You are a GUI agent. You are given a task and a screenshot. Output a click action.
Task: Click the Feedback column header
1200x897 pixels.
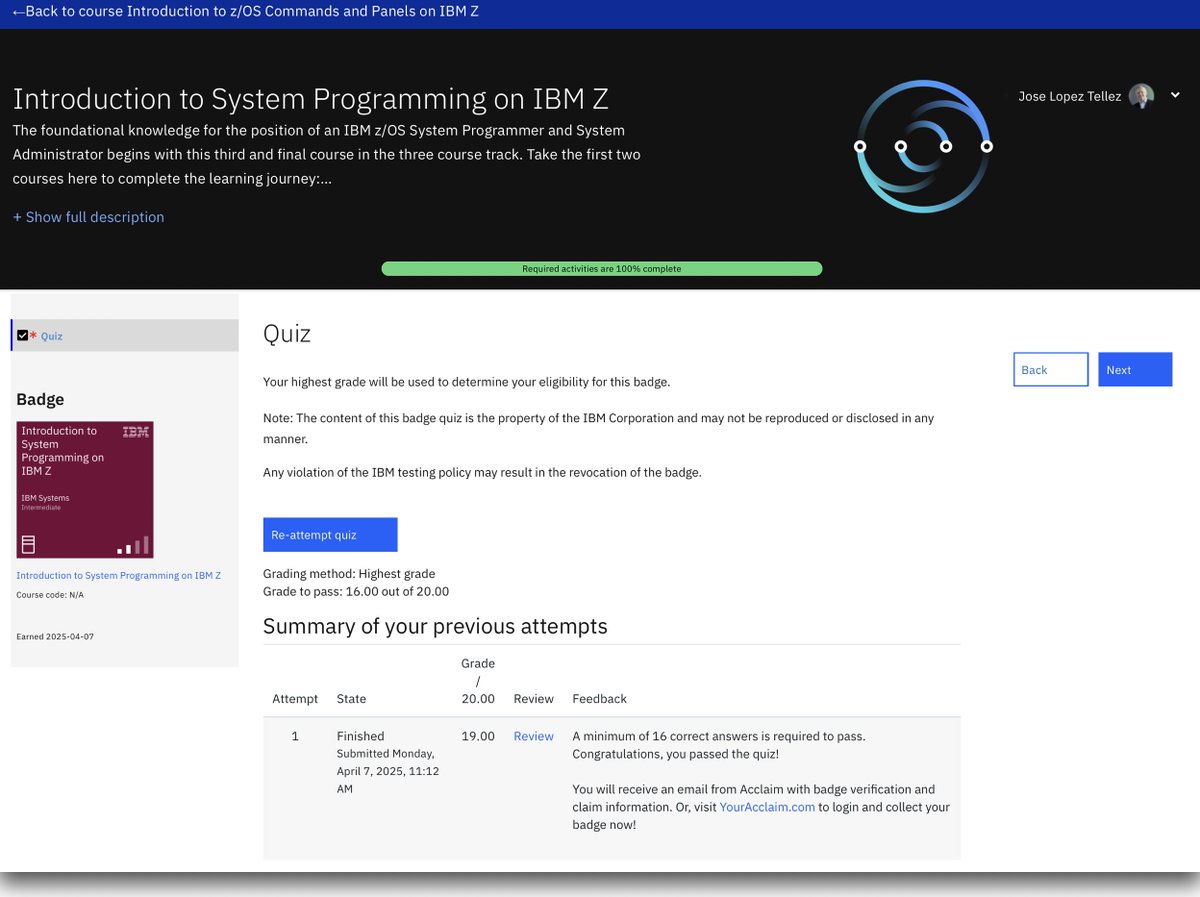coord(599,699)
